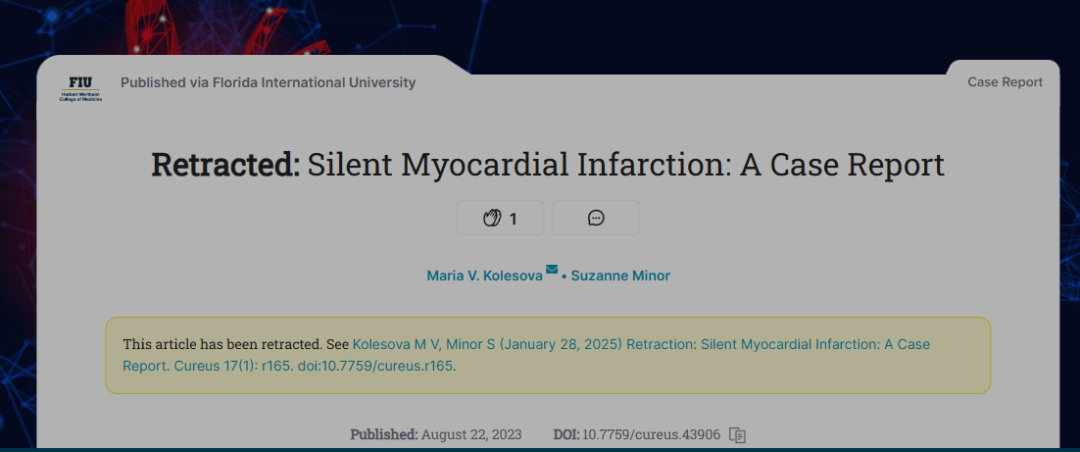Click the doi:10.7759/cureus.r165 link text
1080x452 pixels.
(375, 366)
